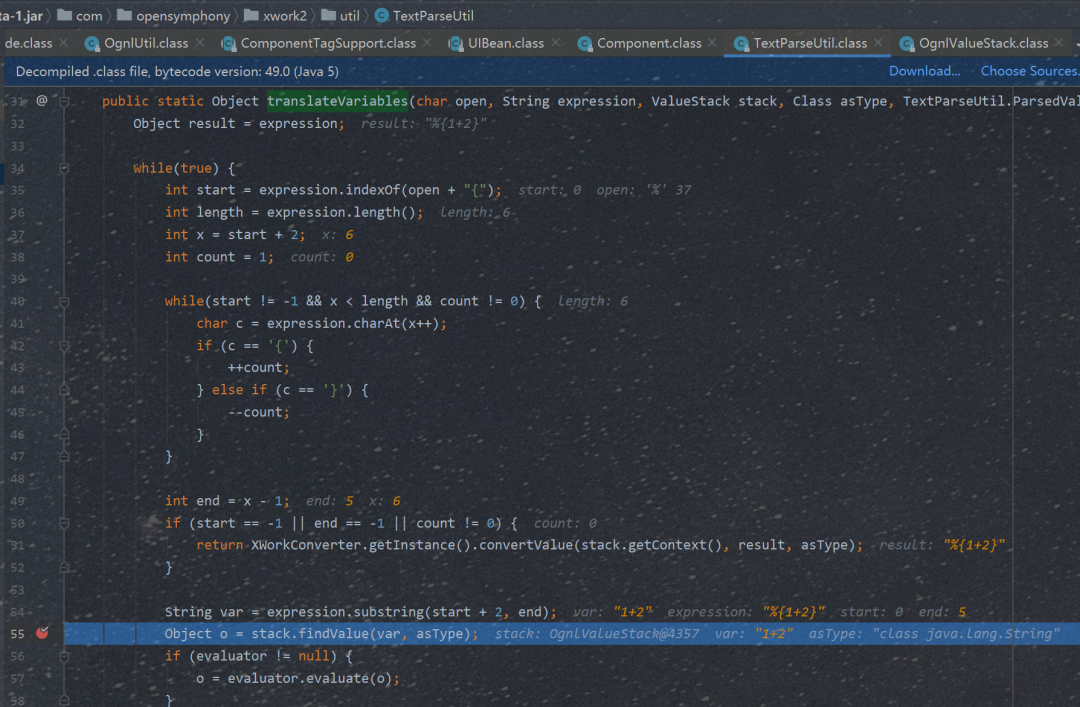Click the class icon on the OgnlUtil.class tab
Viewport: 1080px width, 707px height.
tap(92, 43)
